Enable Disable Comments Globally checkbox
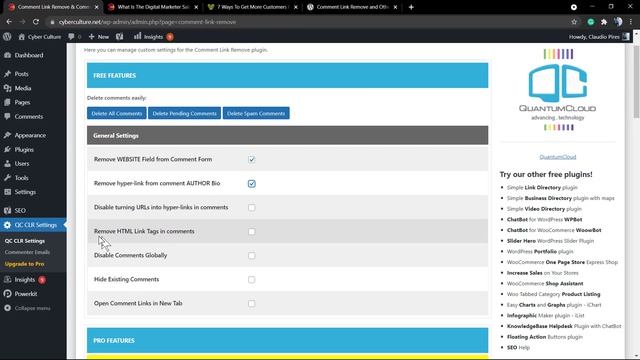Screen dimensions: 640x360 tap(251, 256)
